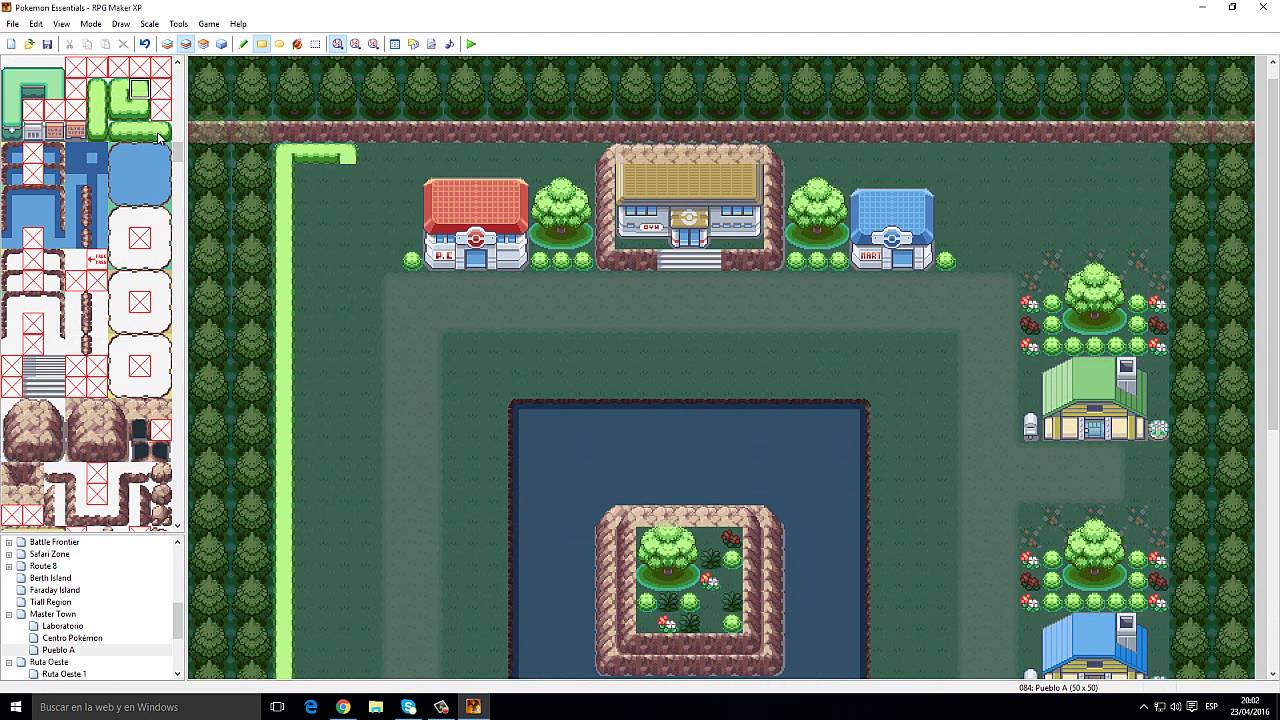Expand the Route 8 map node

9,566
